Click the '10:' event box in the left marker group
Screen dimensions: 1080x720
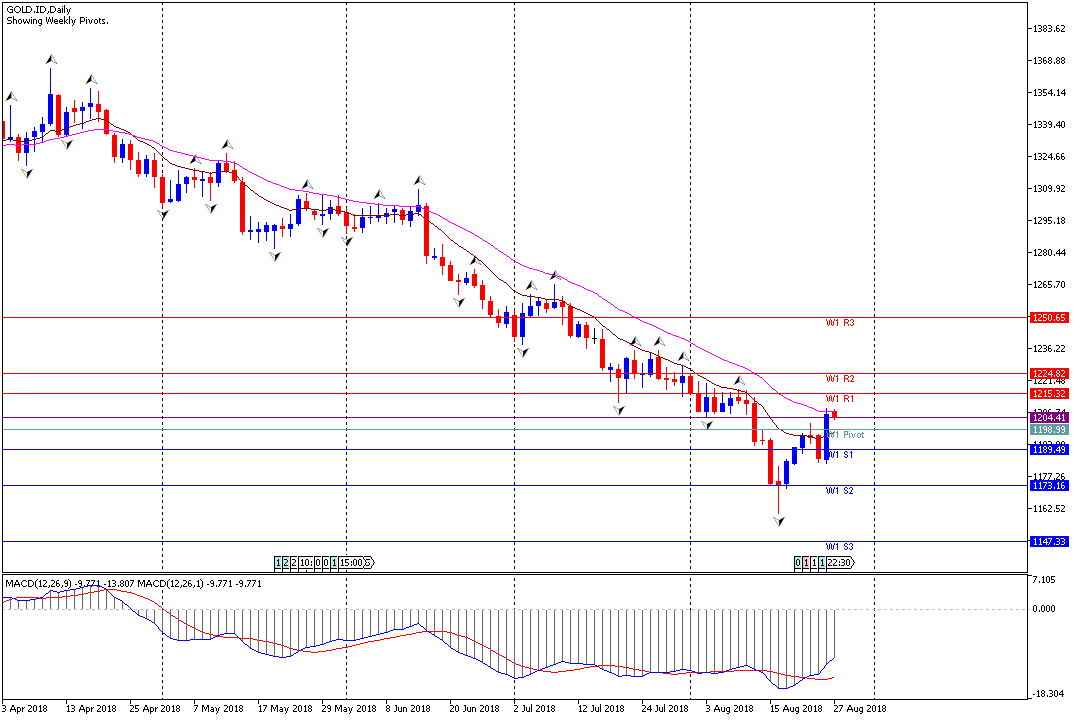tap(306, 563)
